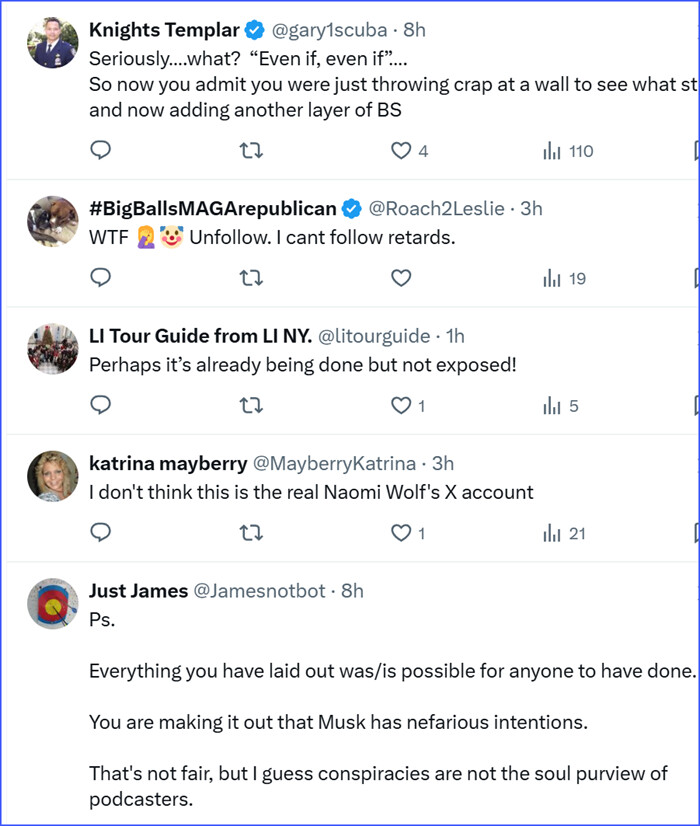This screenshot has width=700, height=826.
Task: Reply to #BigBallsMAGArepublican's tweet
Action: coord(101,278)
